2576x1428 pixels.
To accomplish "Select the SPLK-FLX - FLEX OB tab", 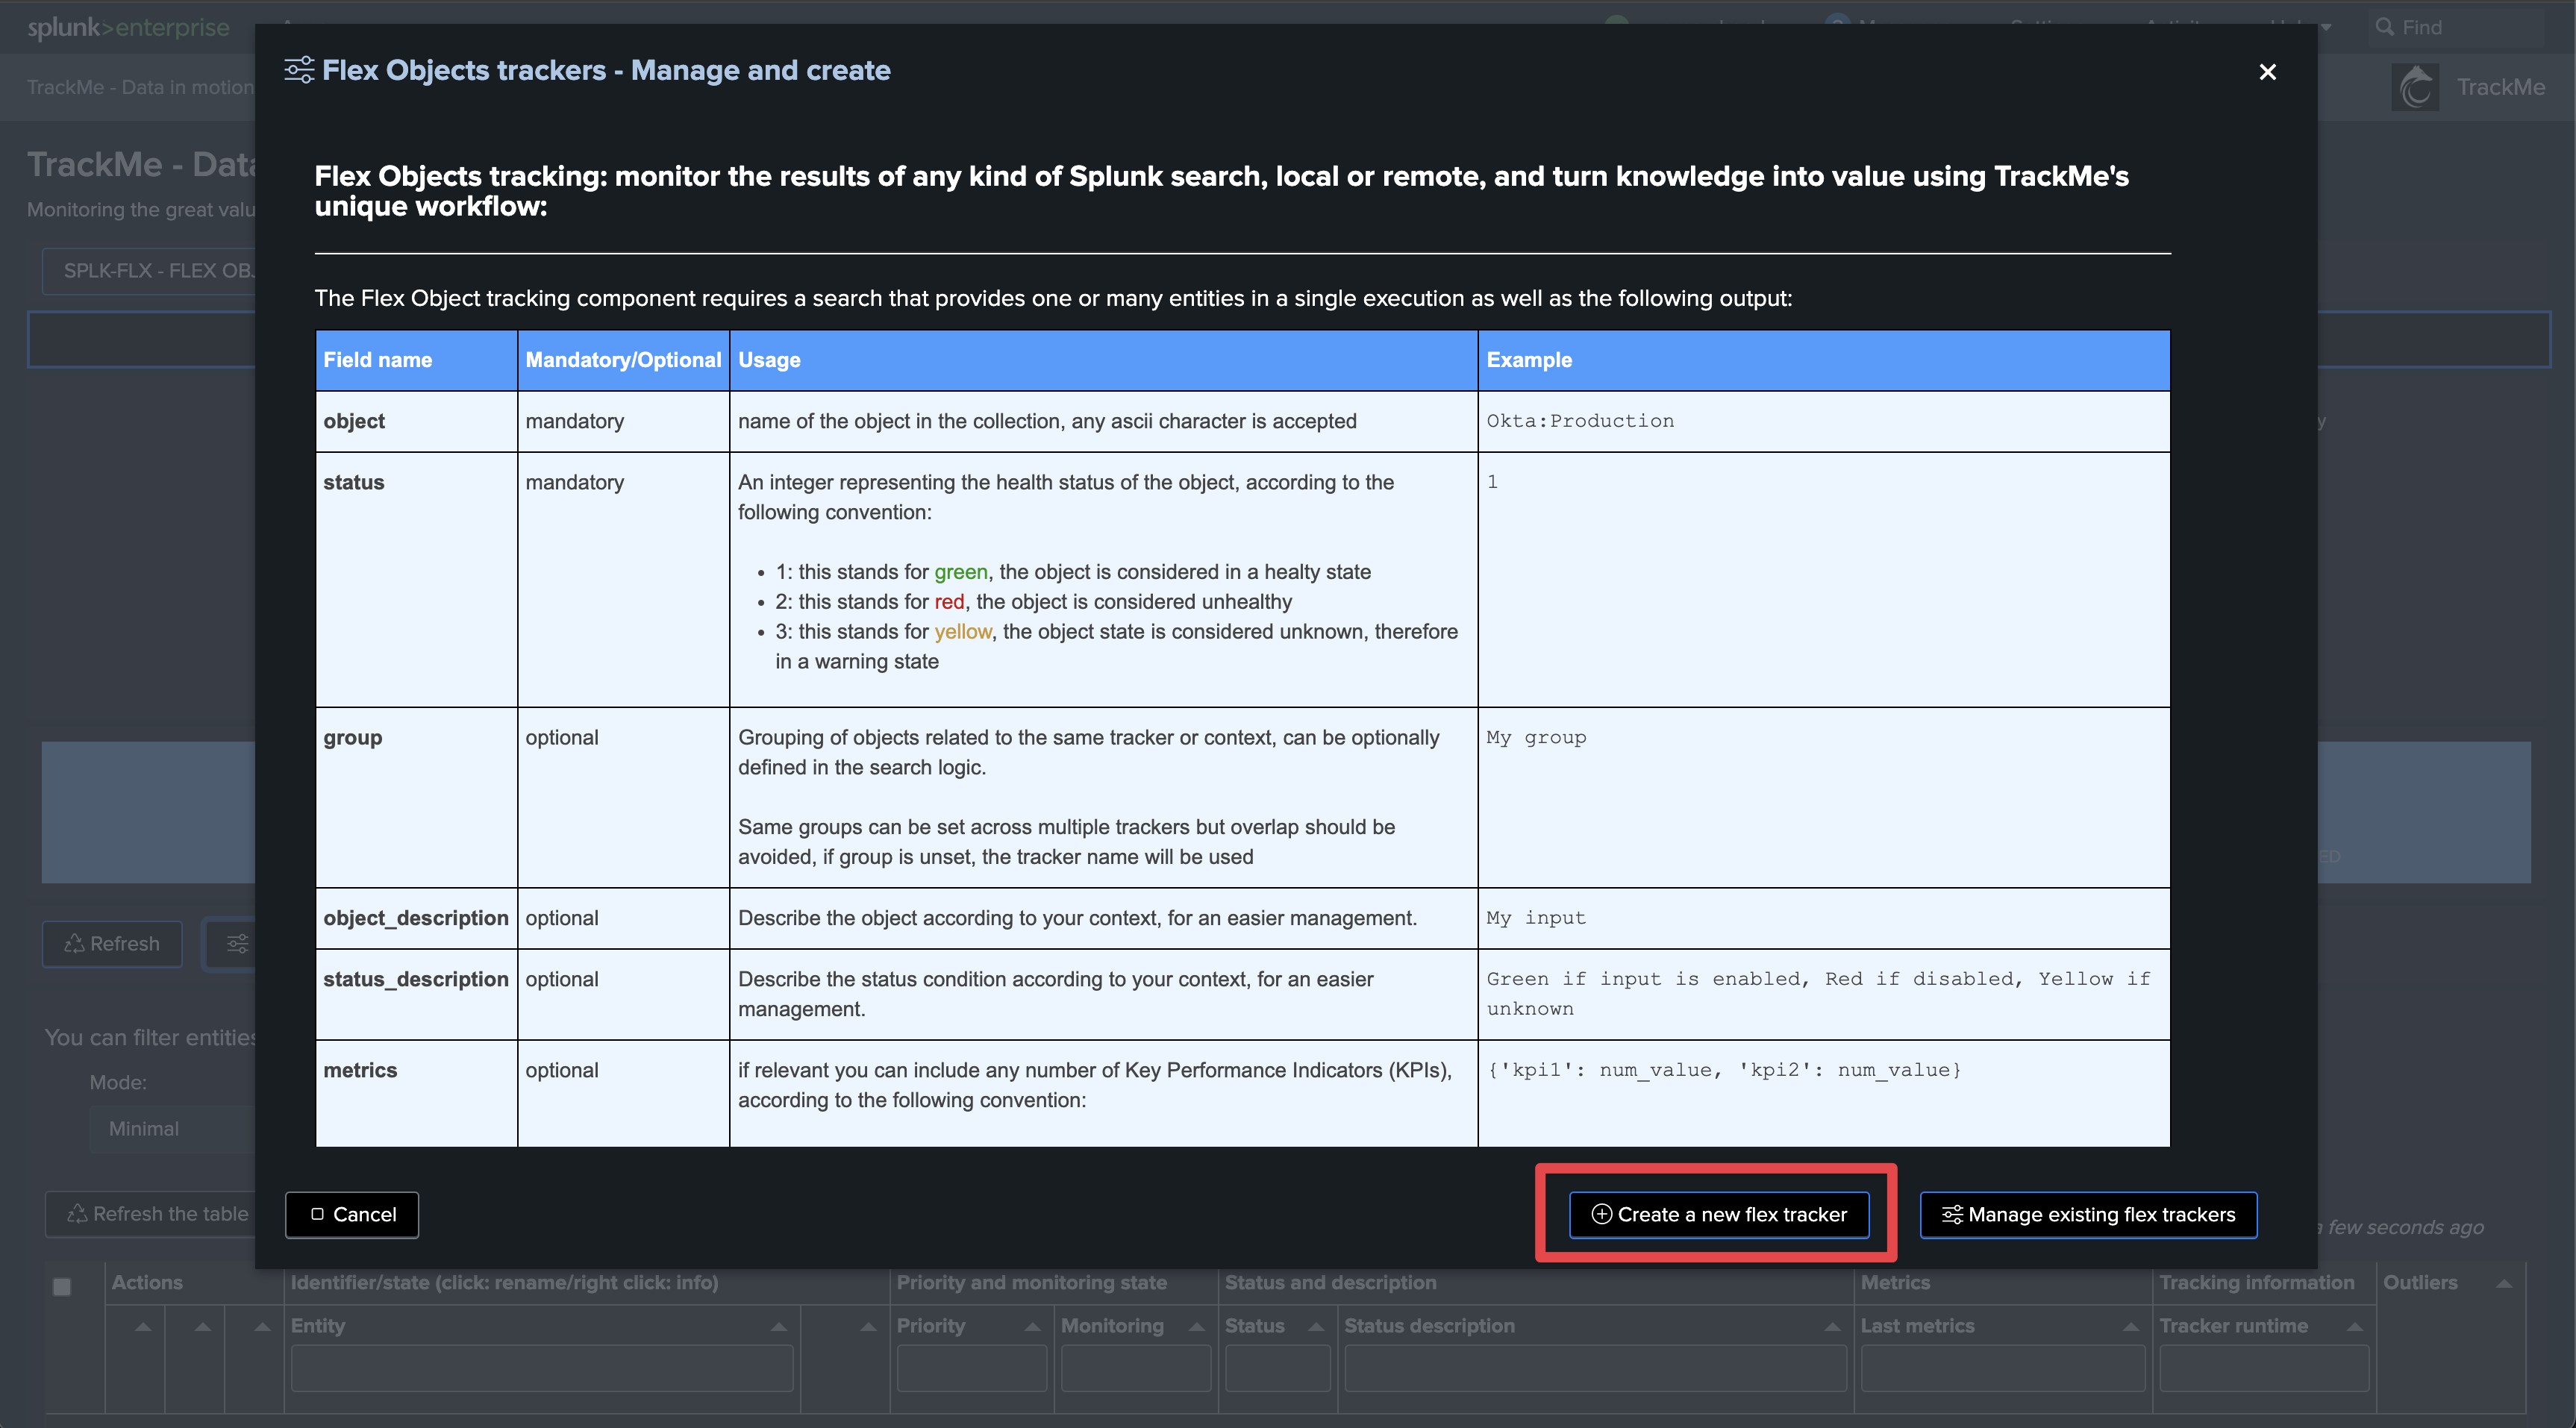I will [x=150, y=270].
